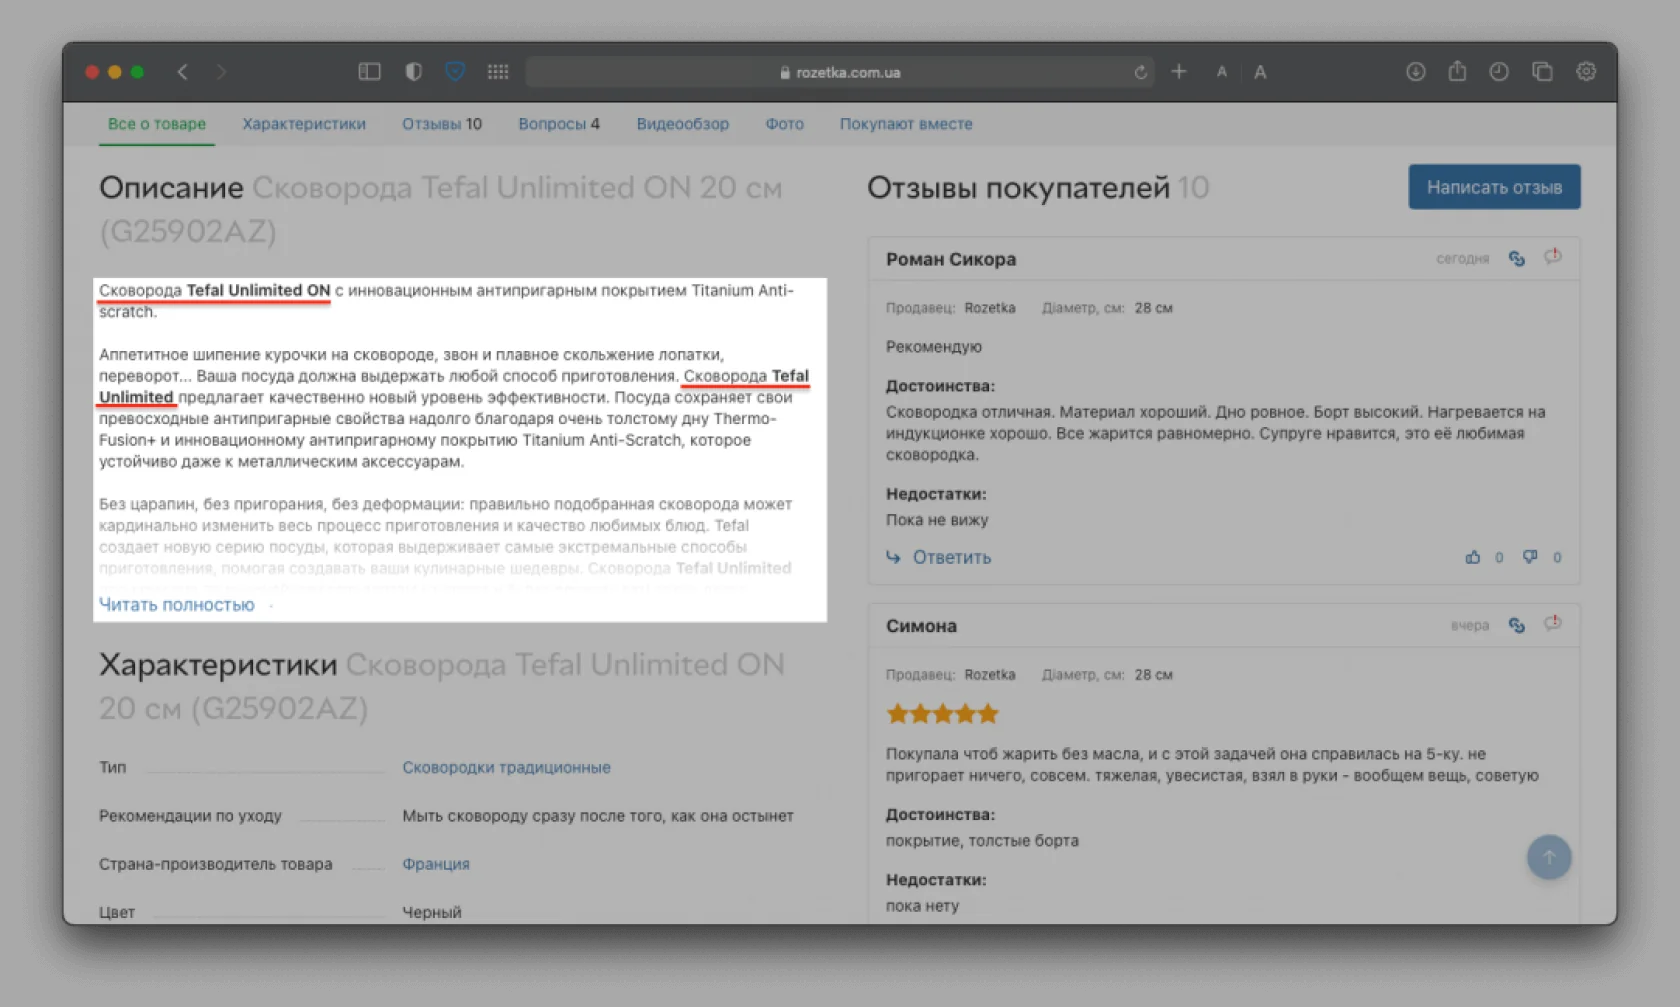Click reviewer name 'Симона'
This screenshot has height=1007, width=1680.
pos(921,626)
